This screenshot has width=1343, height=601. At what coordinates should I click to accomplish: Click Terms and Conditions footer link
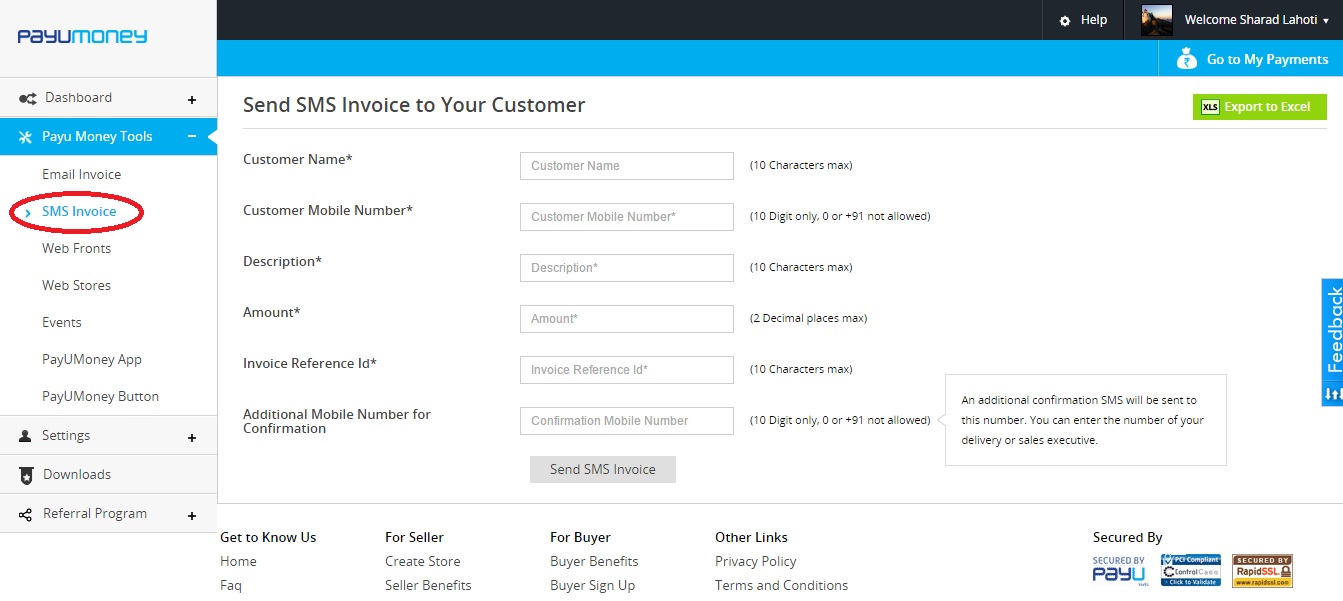click(781, 585)
